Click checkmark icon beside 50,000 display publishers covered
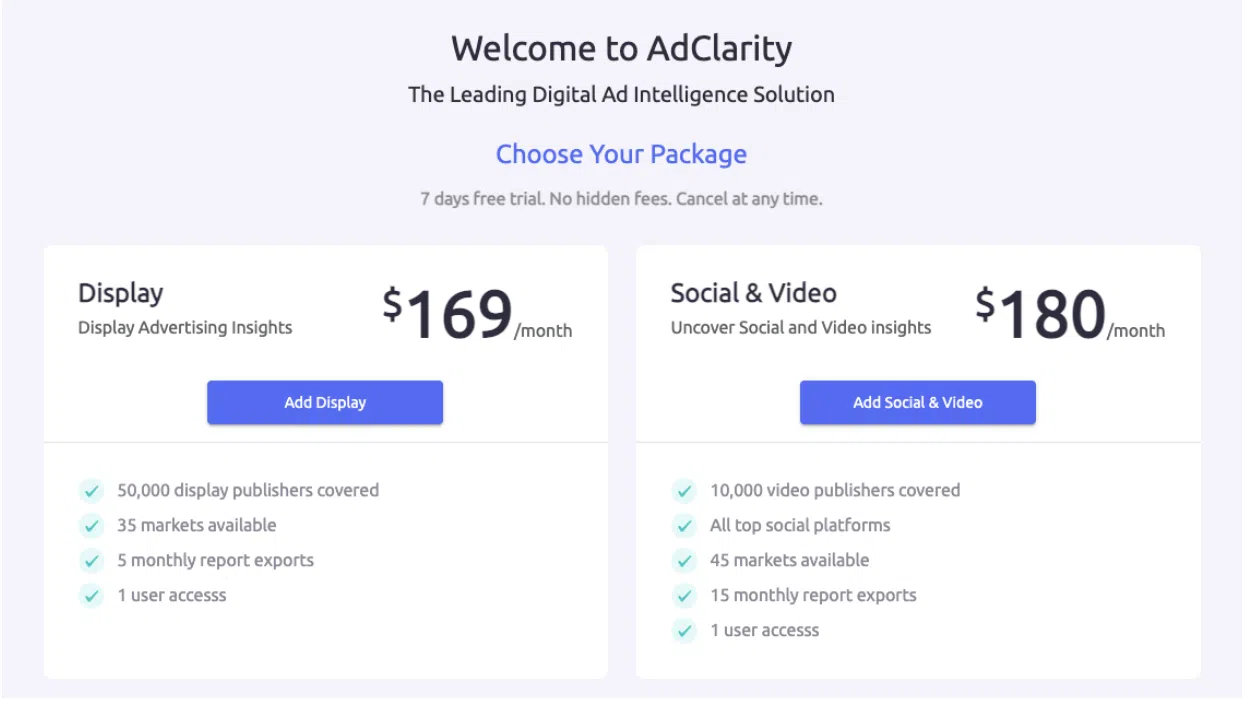 coord(92,491)
